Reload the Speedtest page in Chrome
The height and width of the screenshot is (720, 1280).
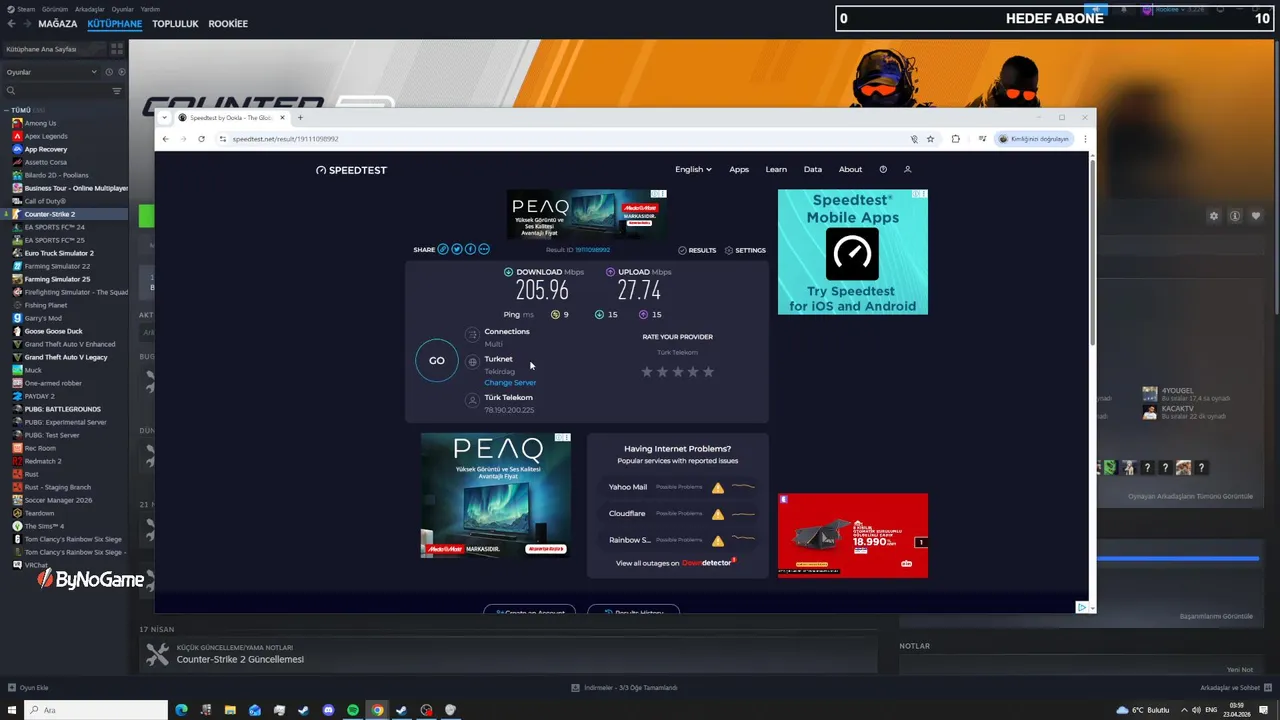[x=201, y=139]
